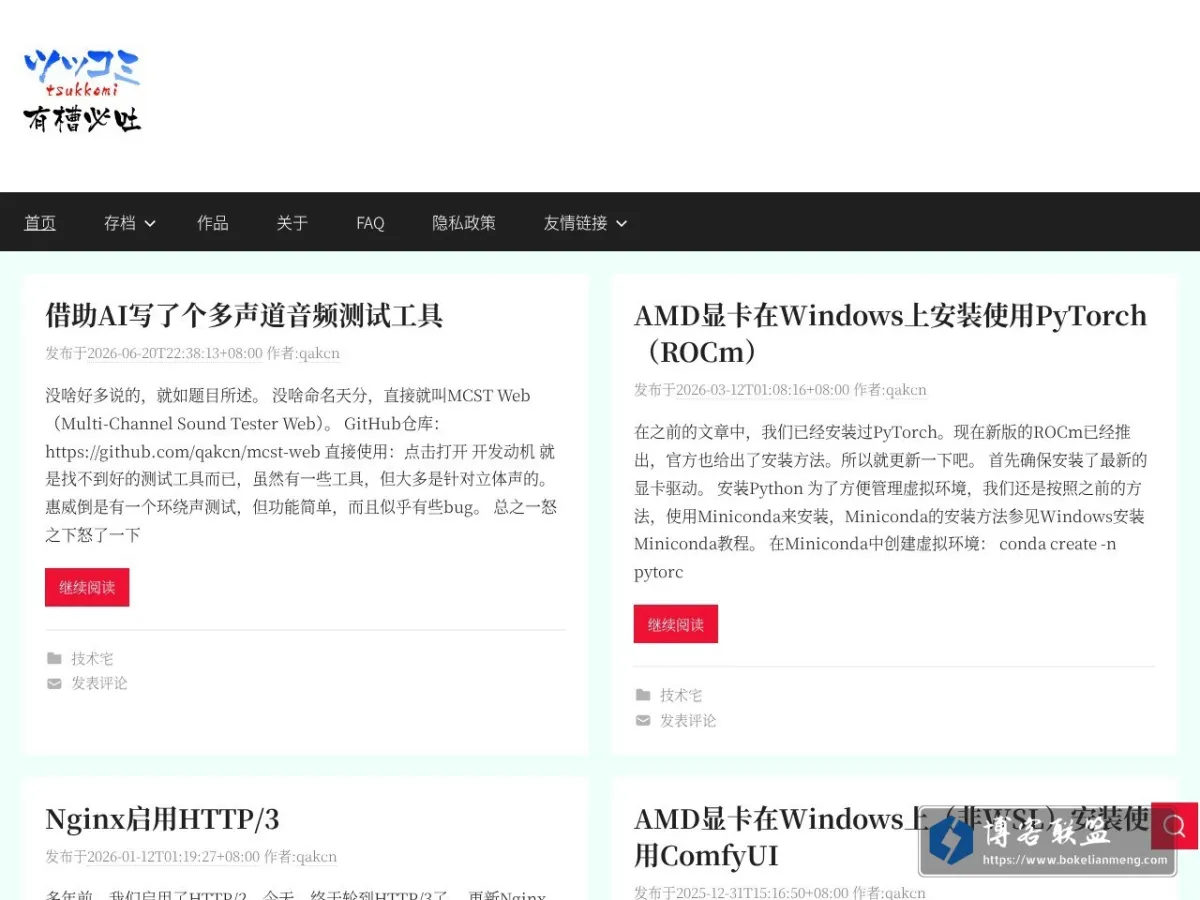Click the text https://github.com/qakcn/mcst-web
This screenshot has height=900, width=1200.
(183, 451)
